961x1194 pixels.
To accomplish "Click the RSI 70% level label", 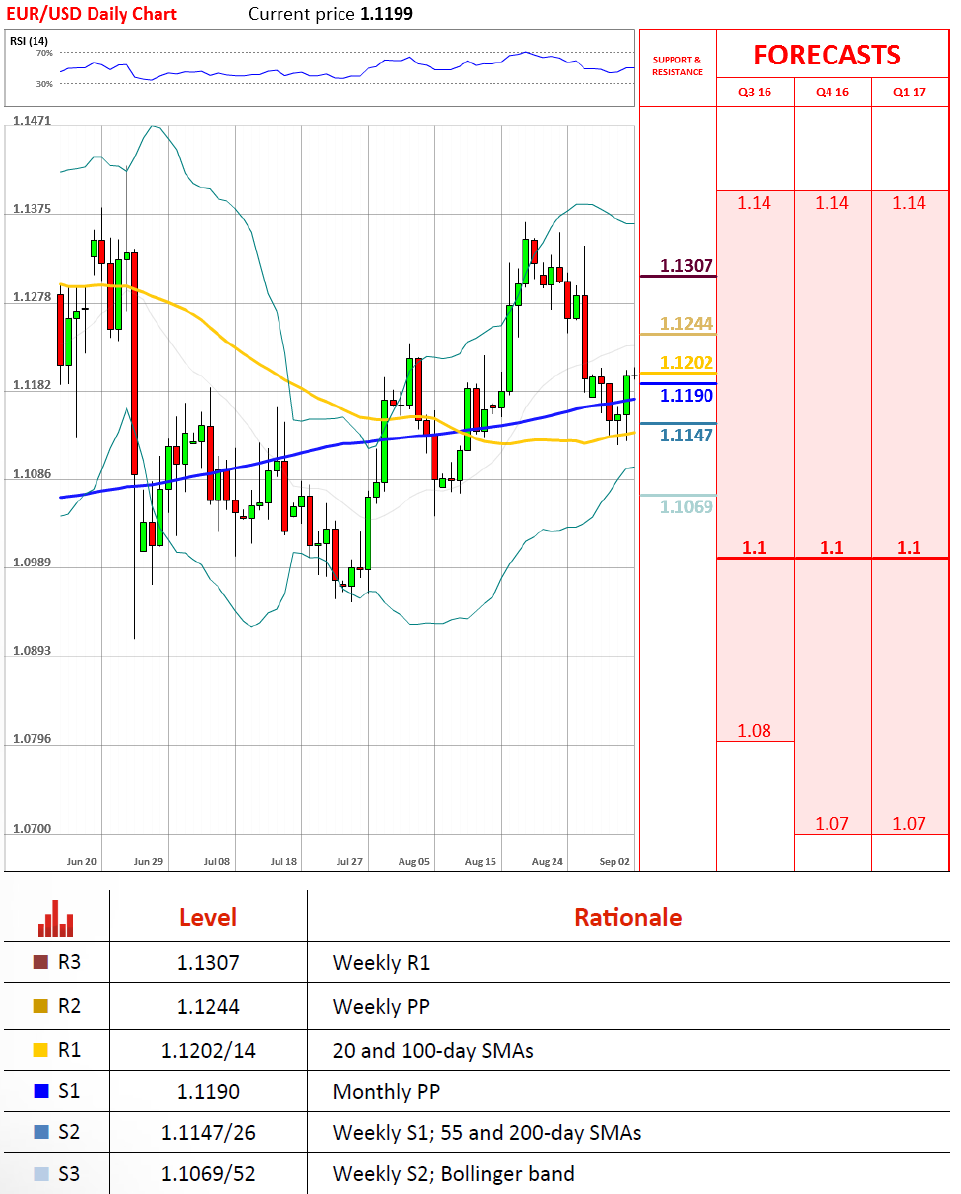I will click(x=44, y=53).
